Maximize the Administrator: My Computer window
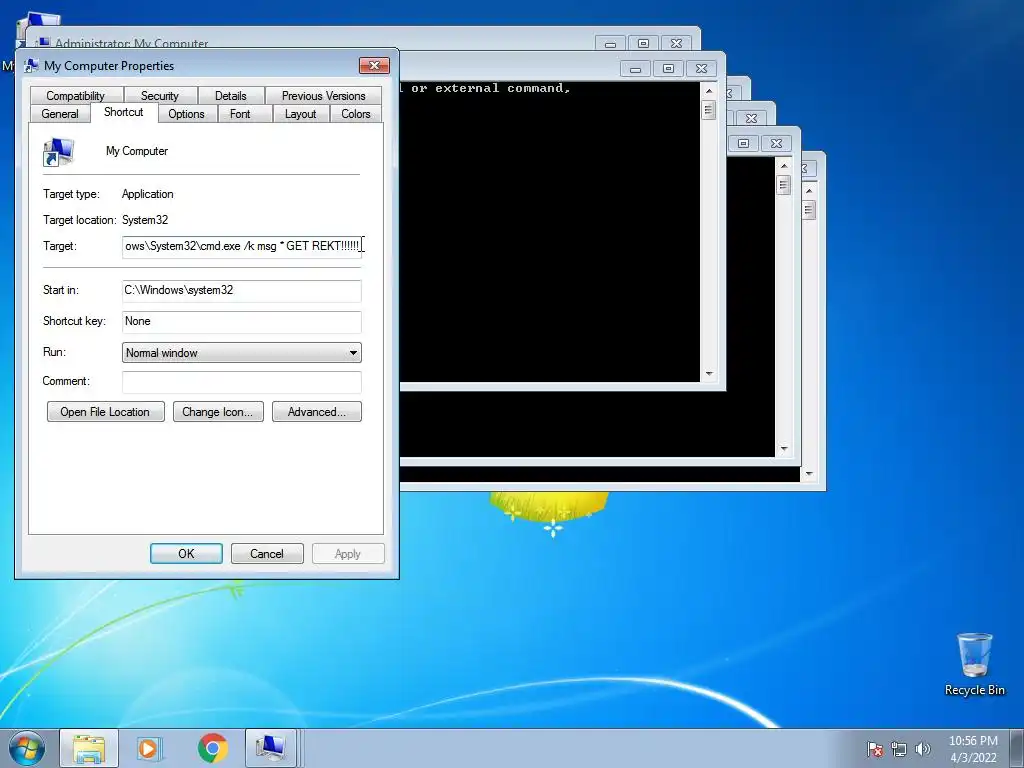 pos(643,44)
